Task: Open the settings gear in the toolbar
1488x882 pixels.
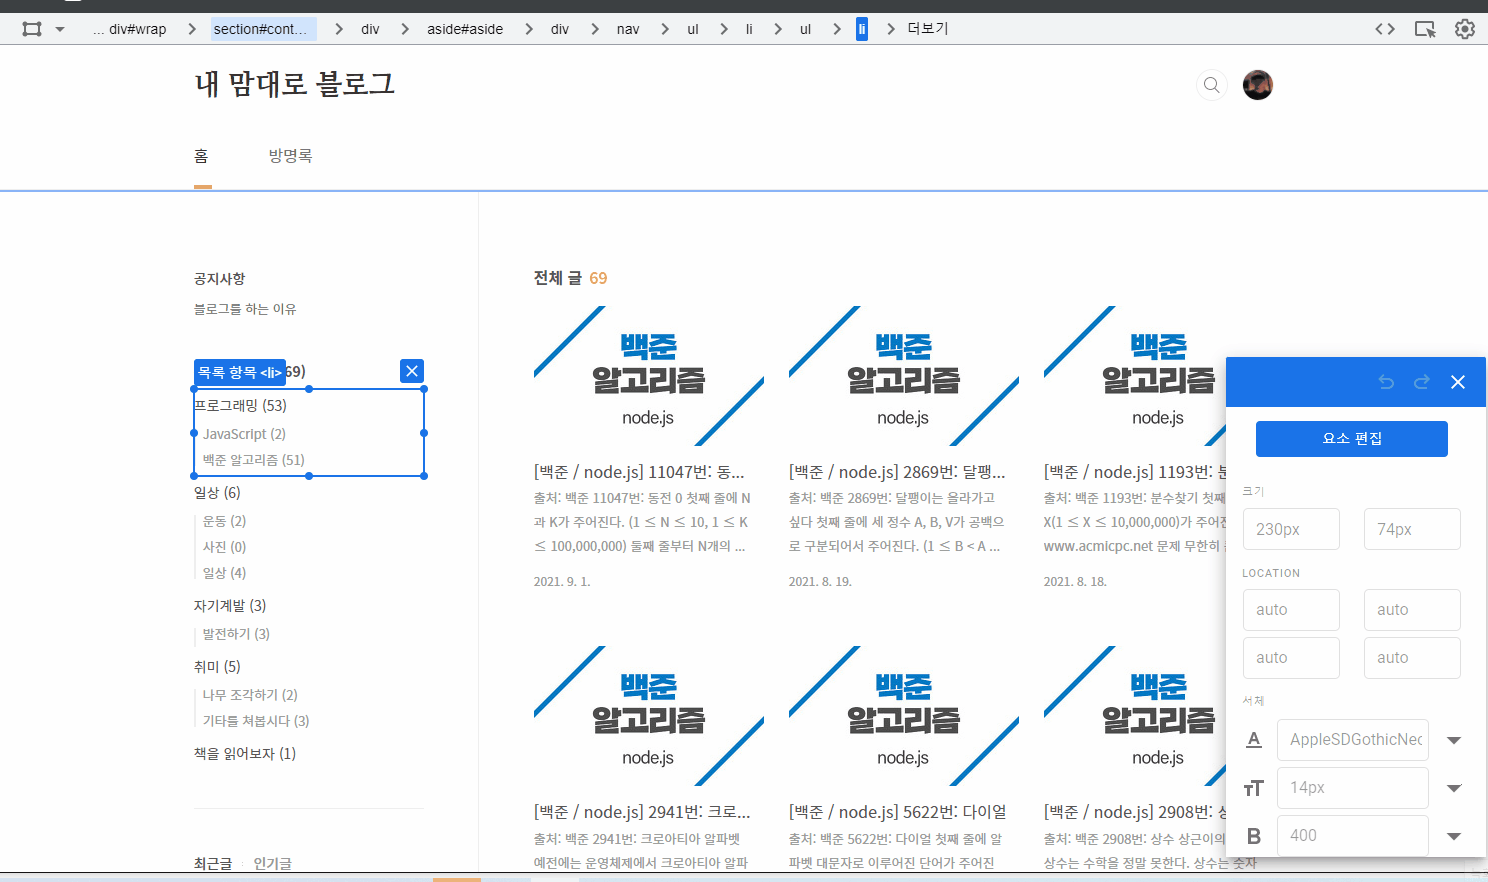Action: (1465, 29)
